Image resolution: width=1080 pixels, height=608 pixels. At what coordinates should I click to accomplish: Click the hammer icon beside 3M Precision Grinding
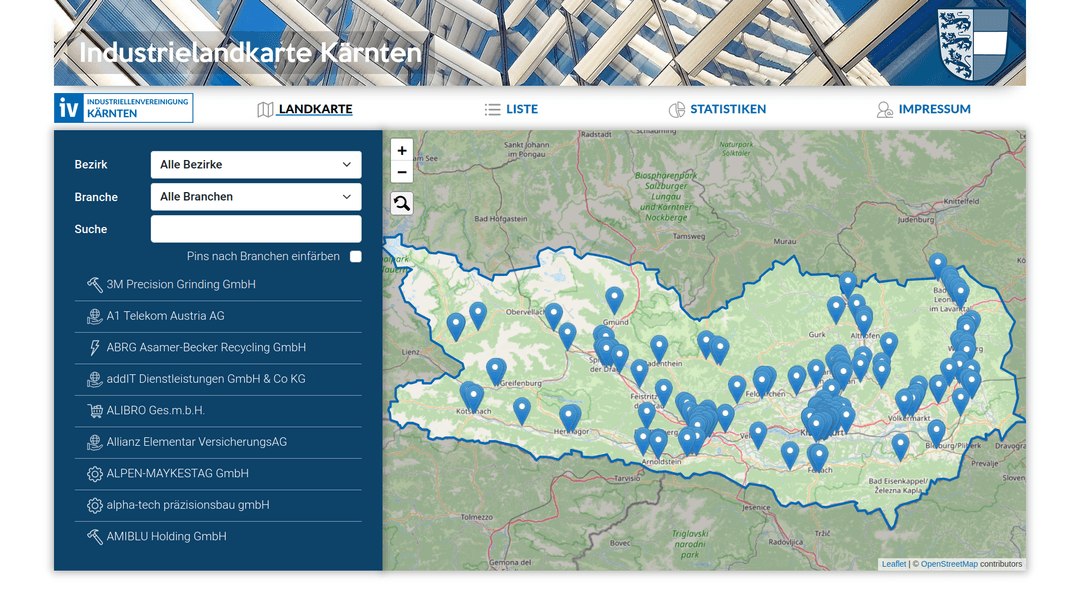[94, 284]
